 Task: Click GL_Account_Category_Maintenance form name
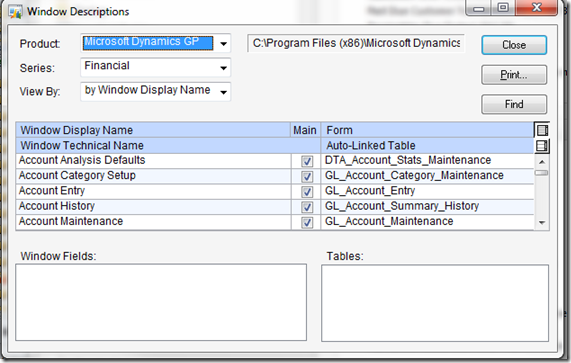[x=414, y=175]
